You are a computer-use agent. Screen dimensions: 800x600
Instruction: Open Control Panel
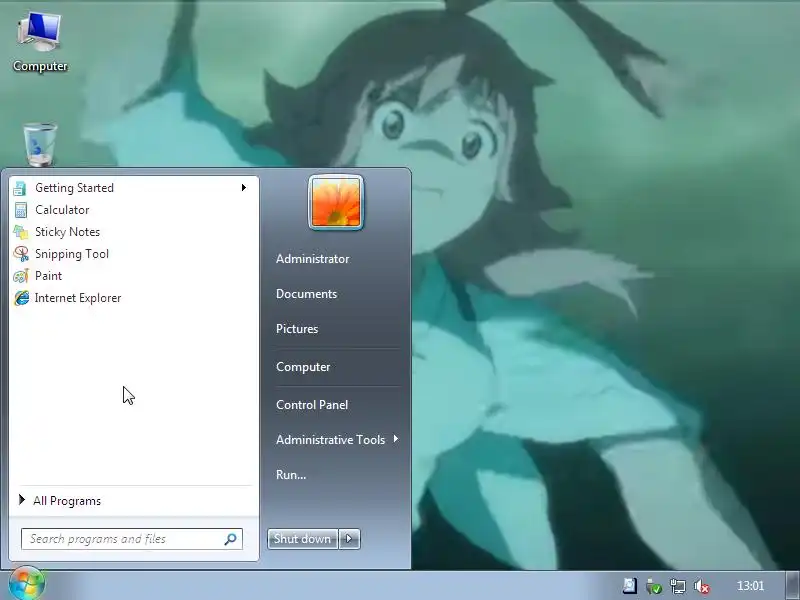coord(312,405)
